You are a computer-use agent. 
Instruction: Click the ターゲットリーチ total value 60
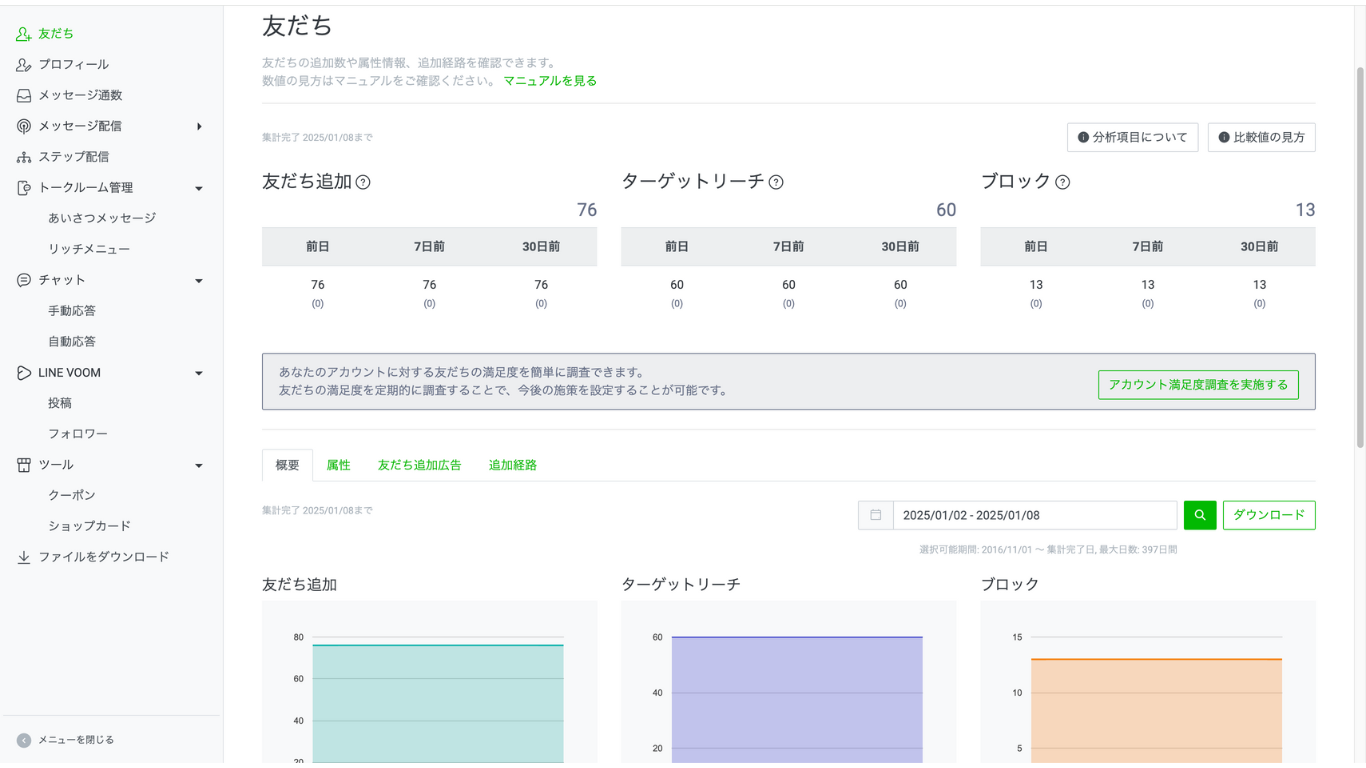tap(946, 210)
